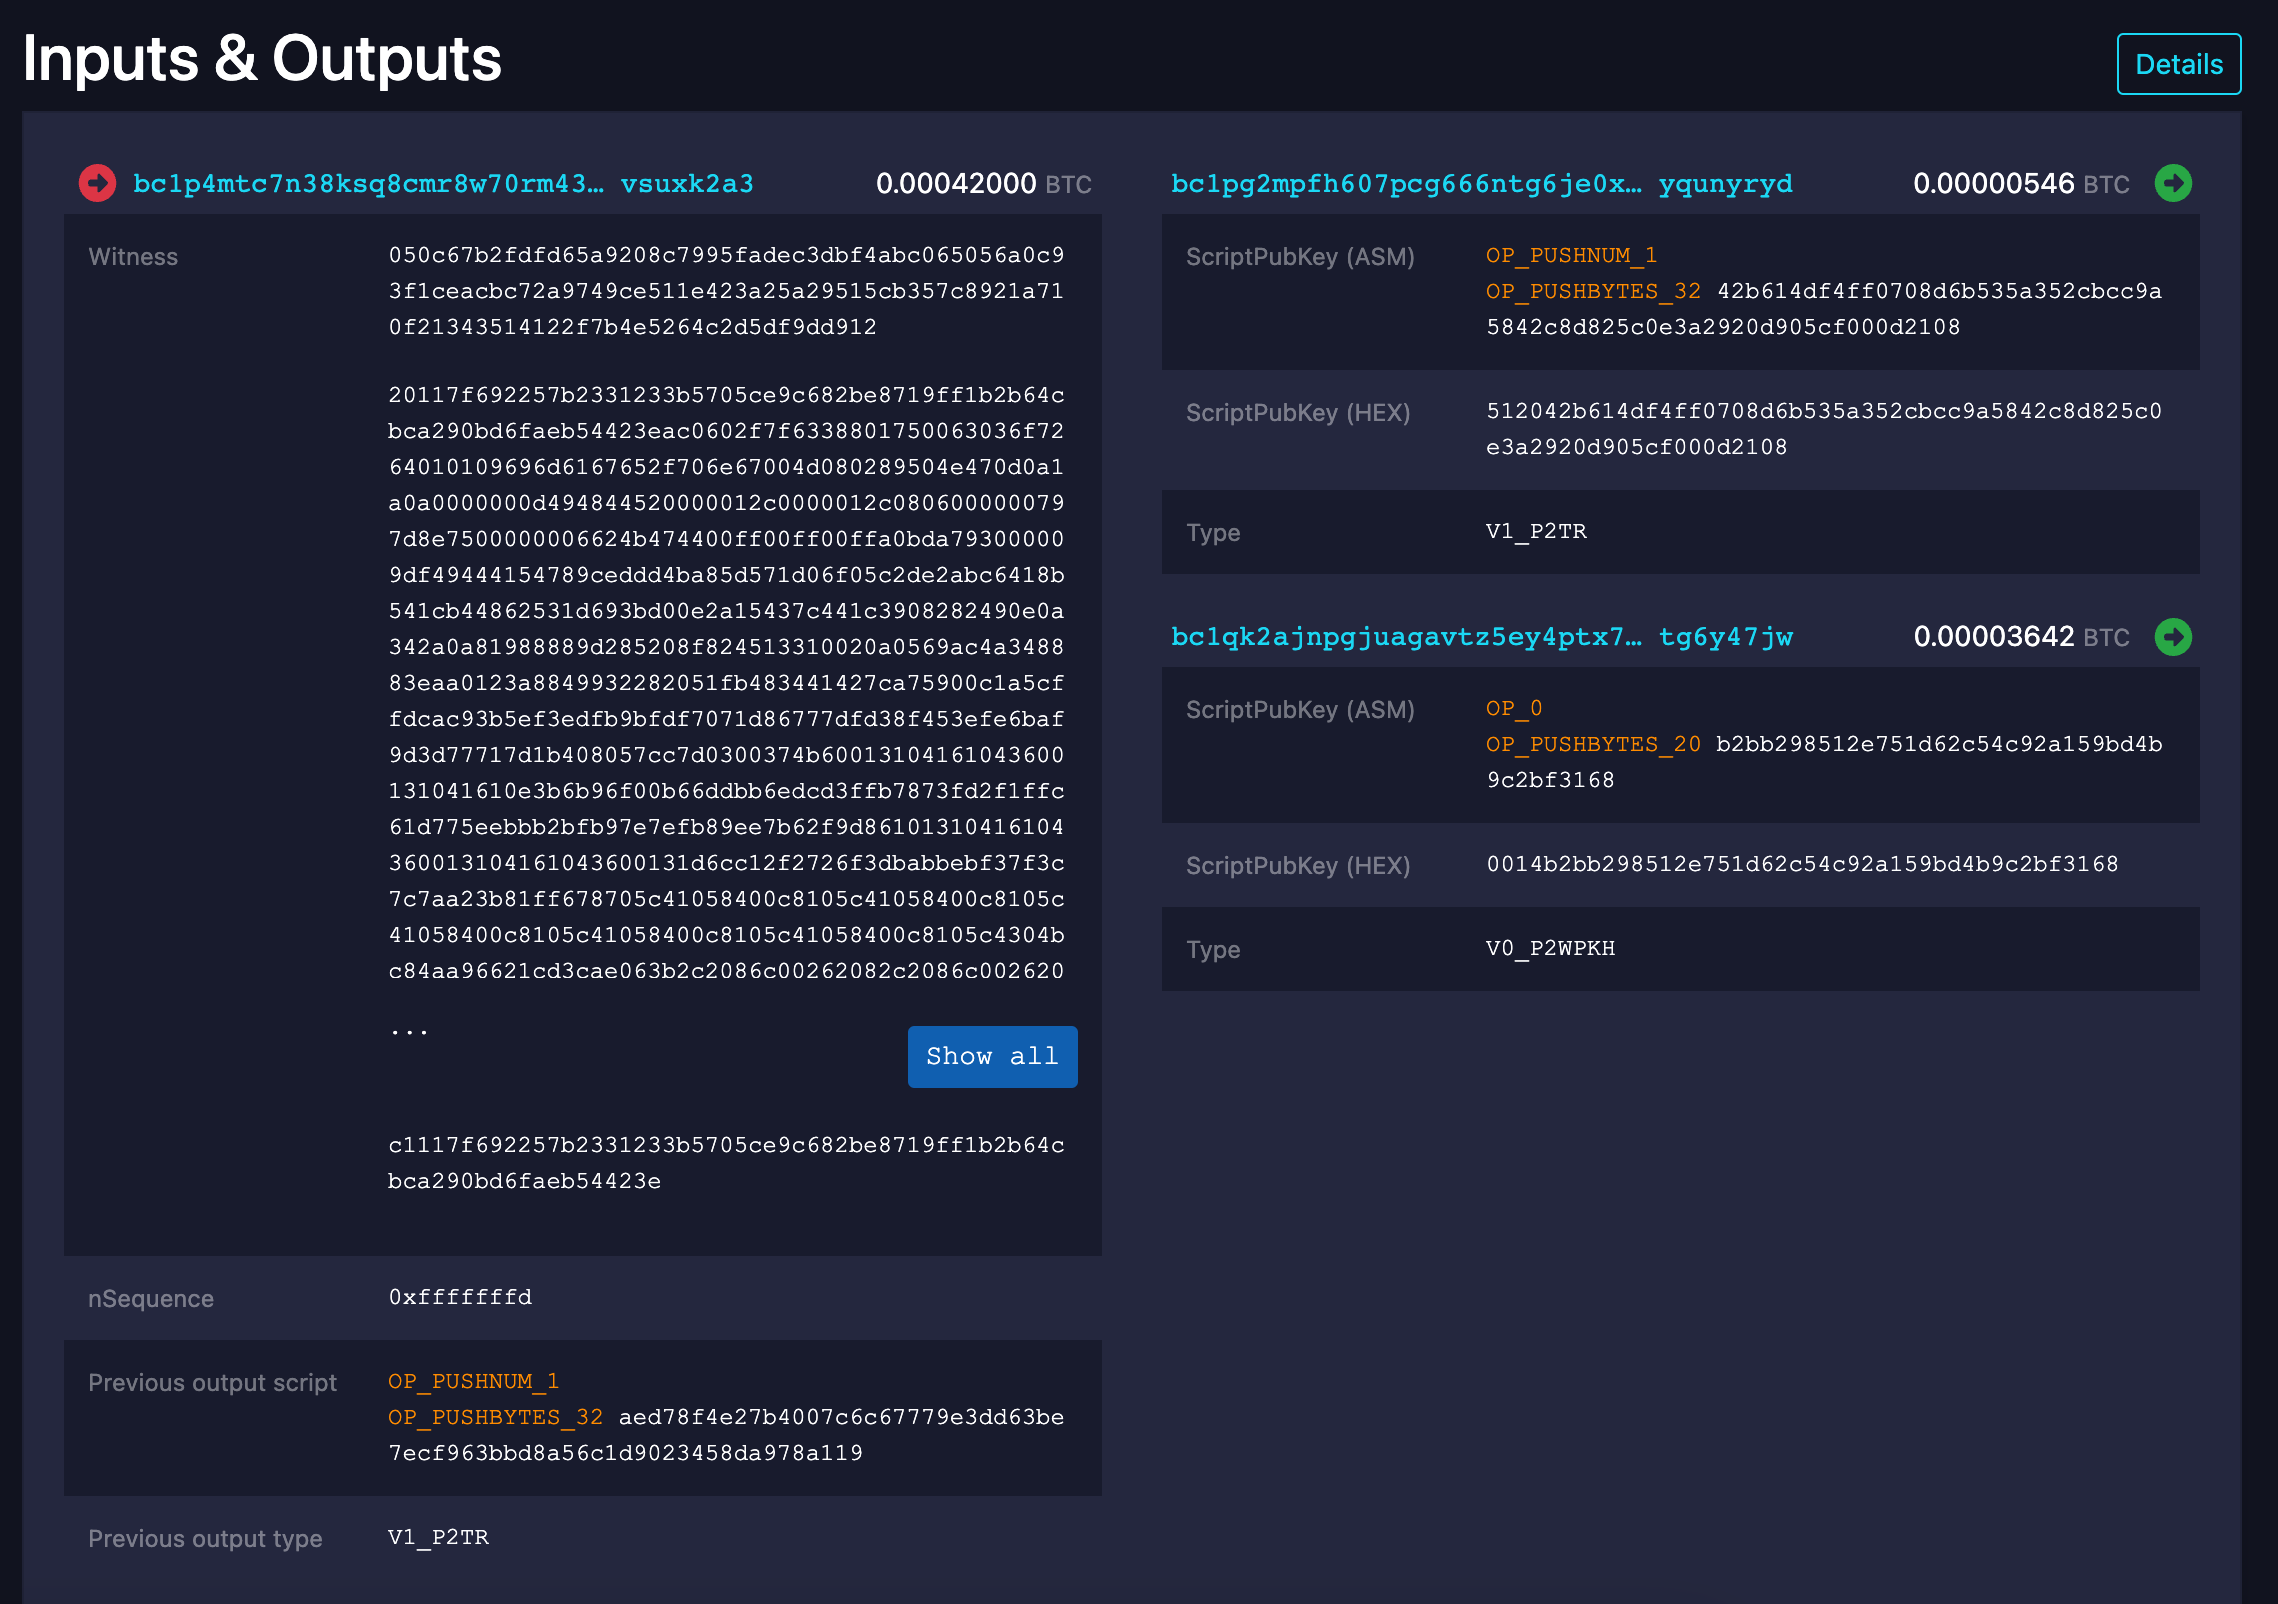Viewport: 2278px width, 1604px height.
Task: Click the OP_PUSHBYTES_20 opcode in second output
Action: (x=1593, y=744)
